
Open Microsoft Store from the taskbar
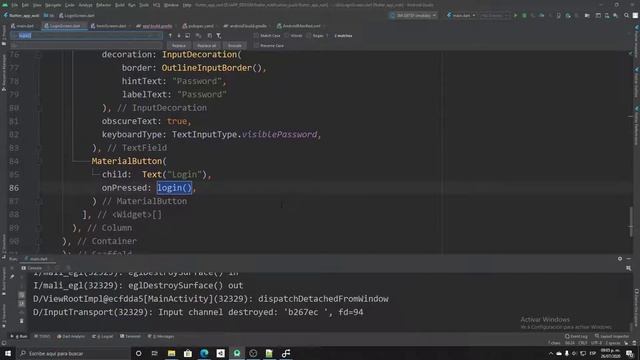point(188,353)
